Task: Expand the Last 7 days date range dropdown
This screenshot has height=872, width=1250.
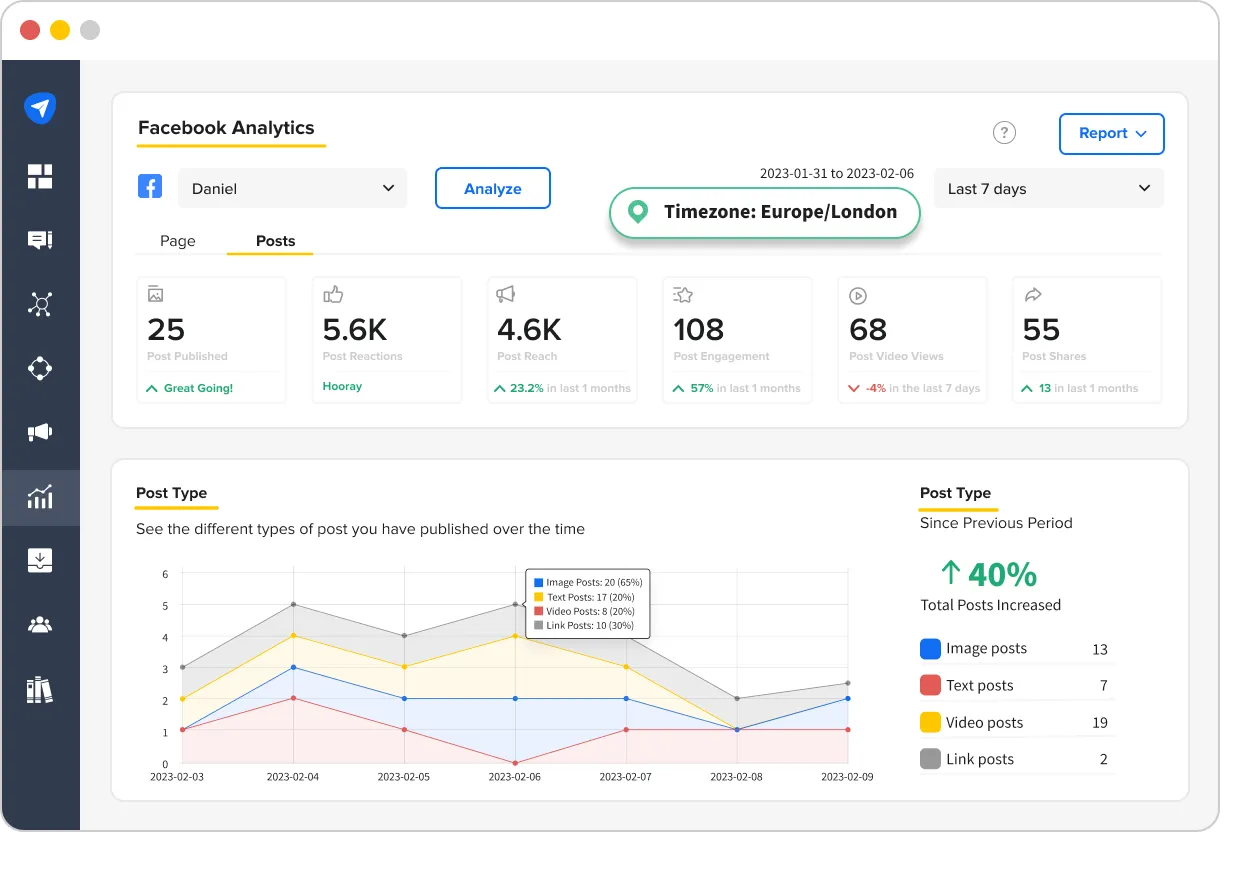Action: (1048, 187)
